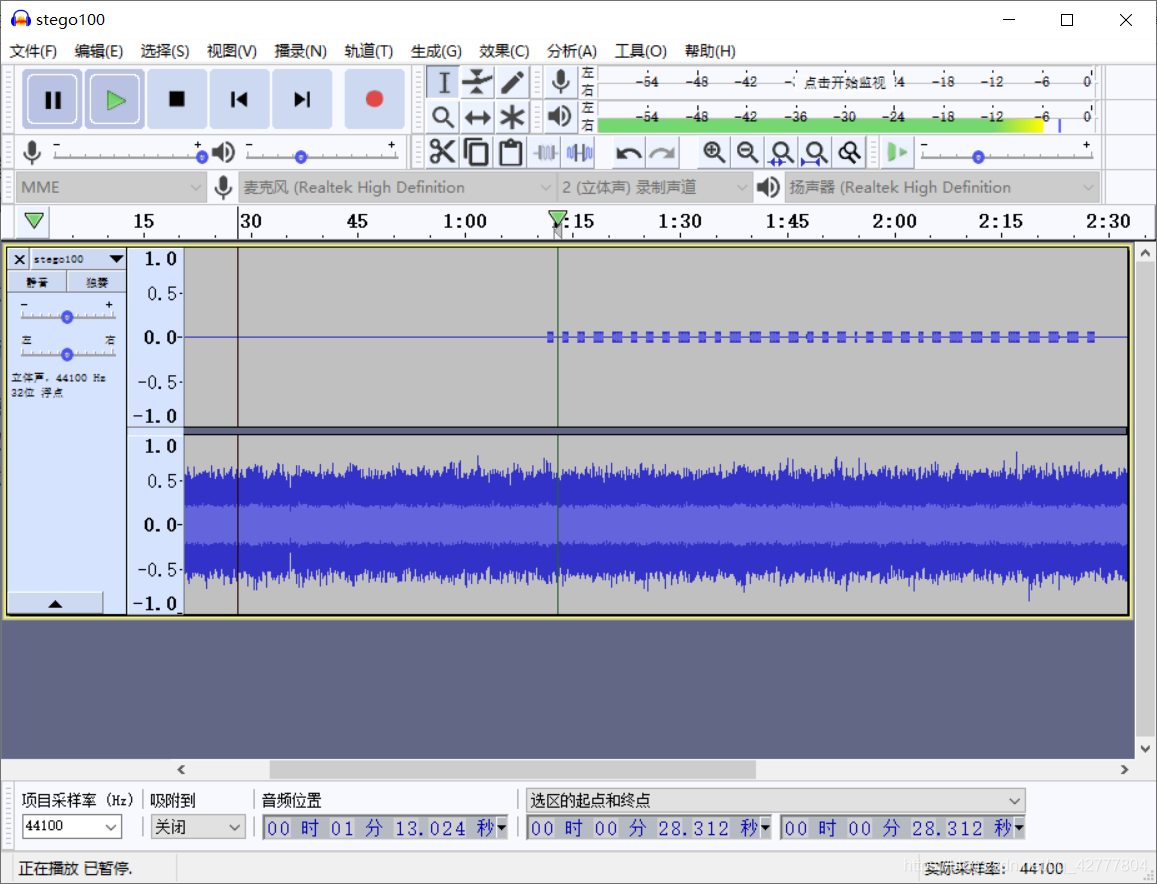
Task: Click the recording volume slider knob
Action: coord(201,157)
